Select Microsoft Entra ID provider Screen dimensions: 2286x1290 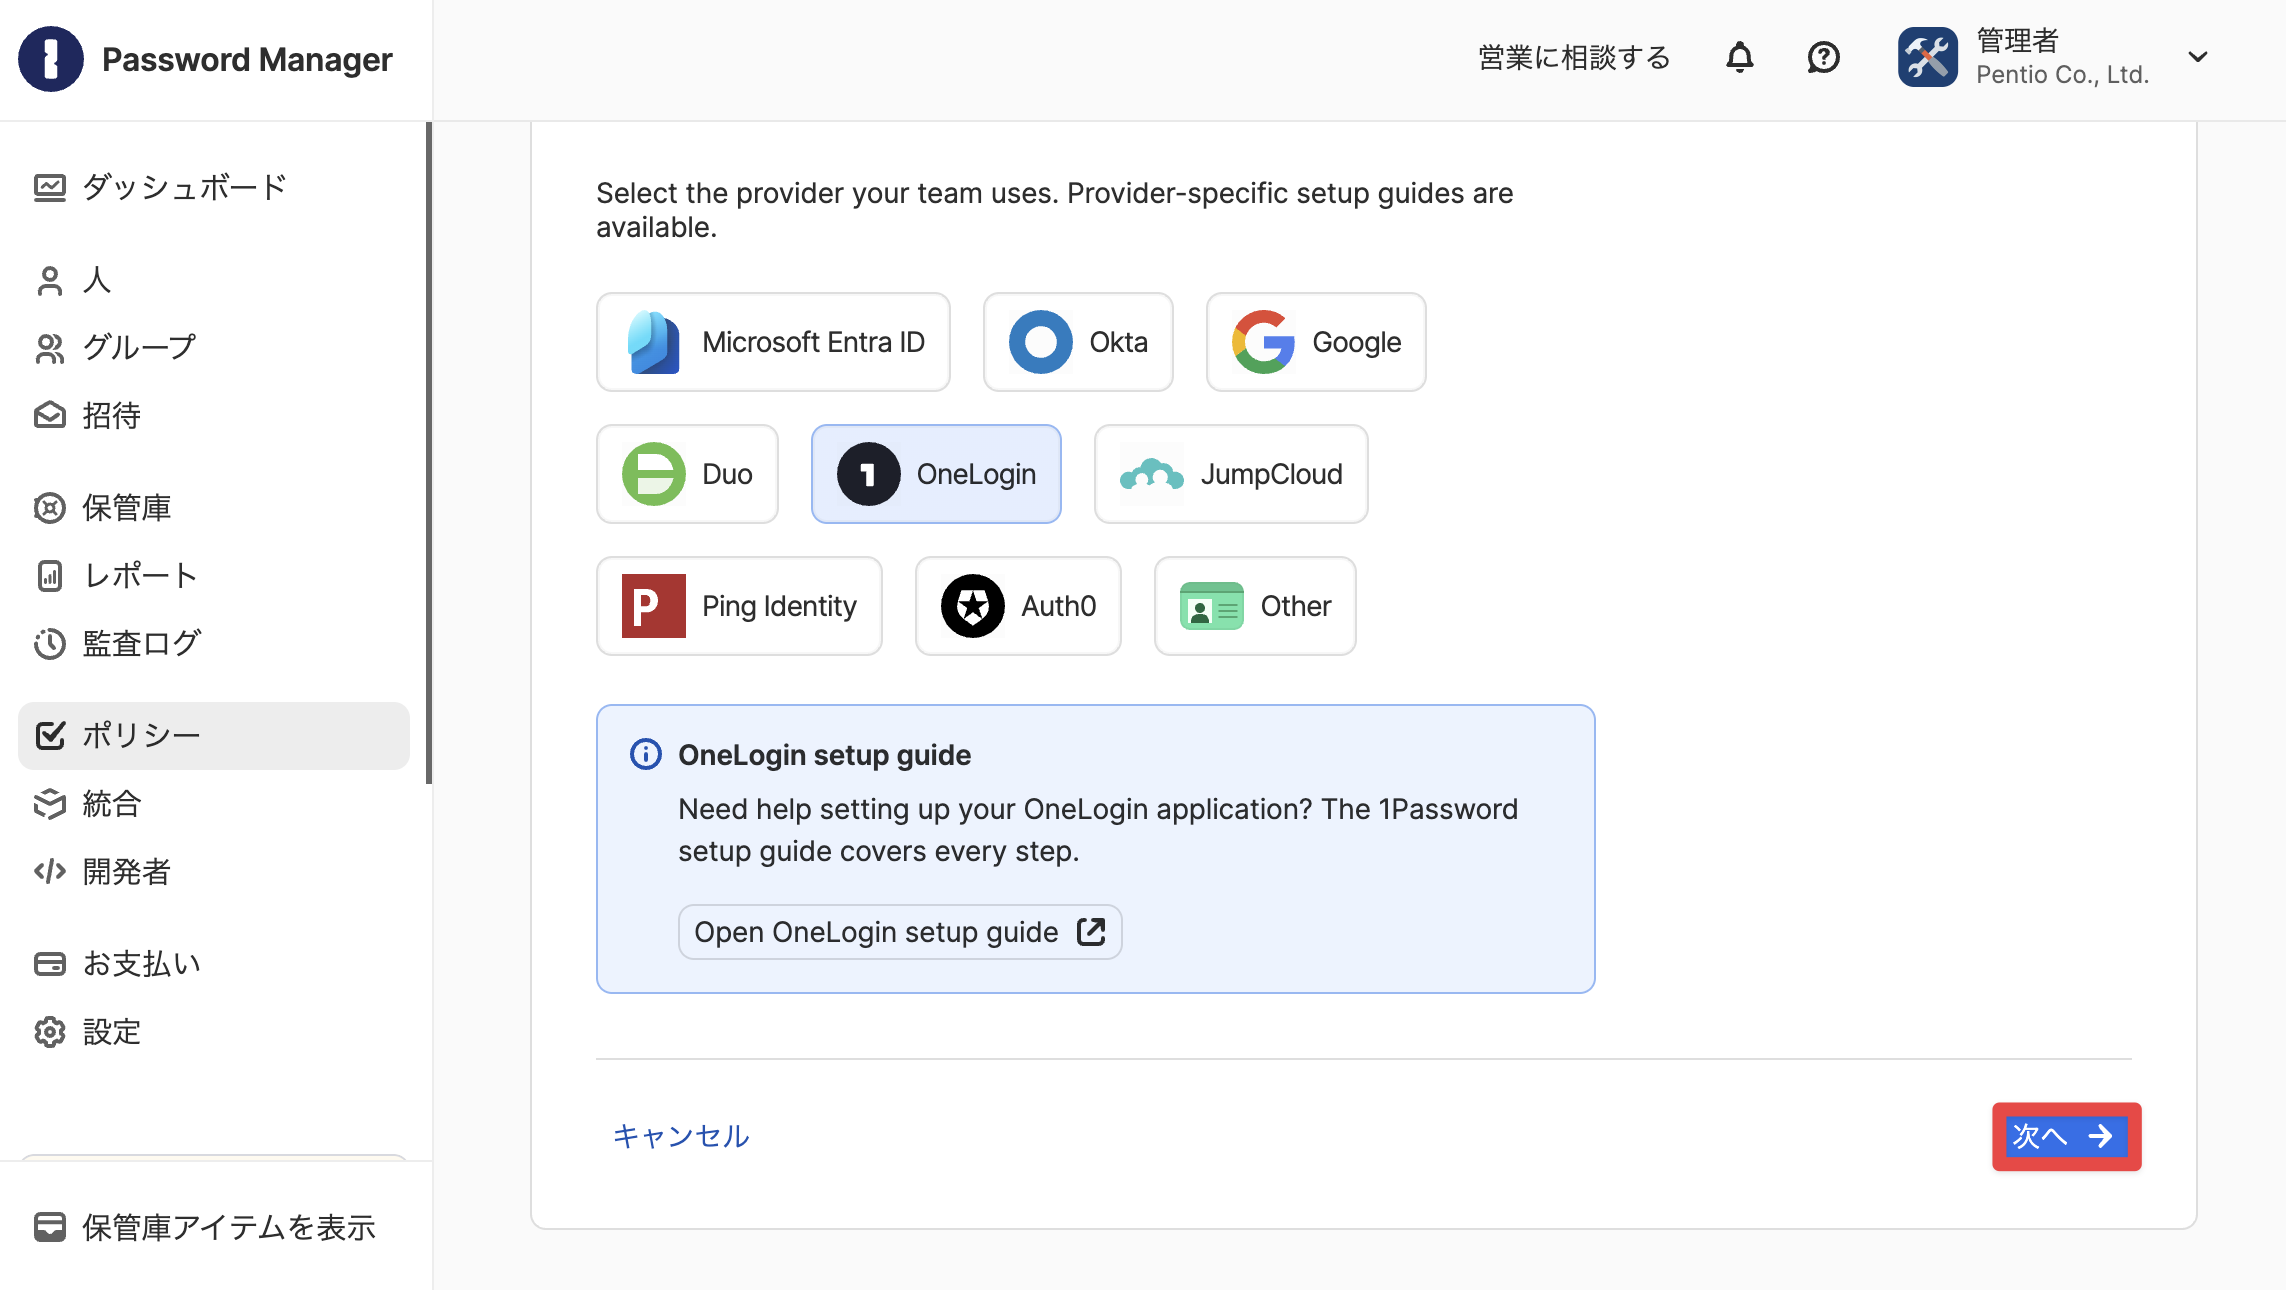773,342
